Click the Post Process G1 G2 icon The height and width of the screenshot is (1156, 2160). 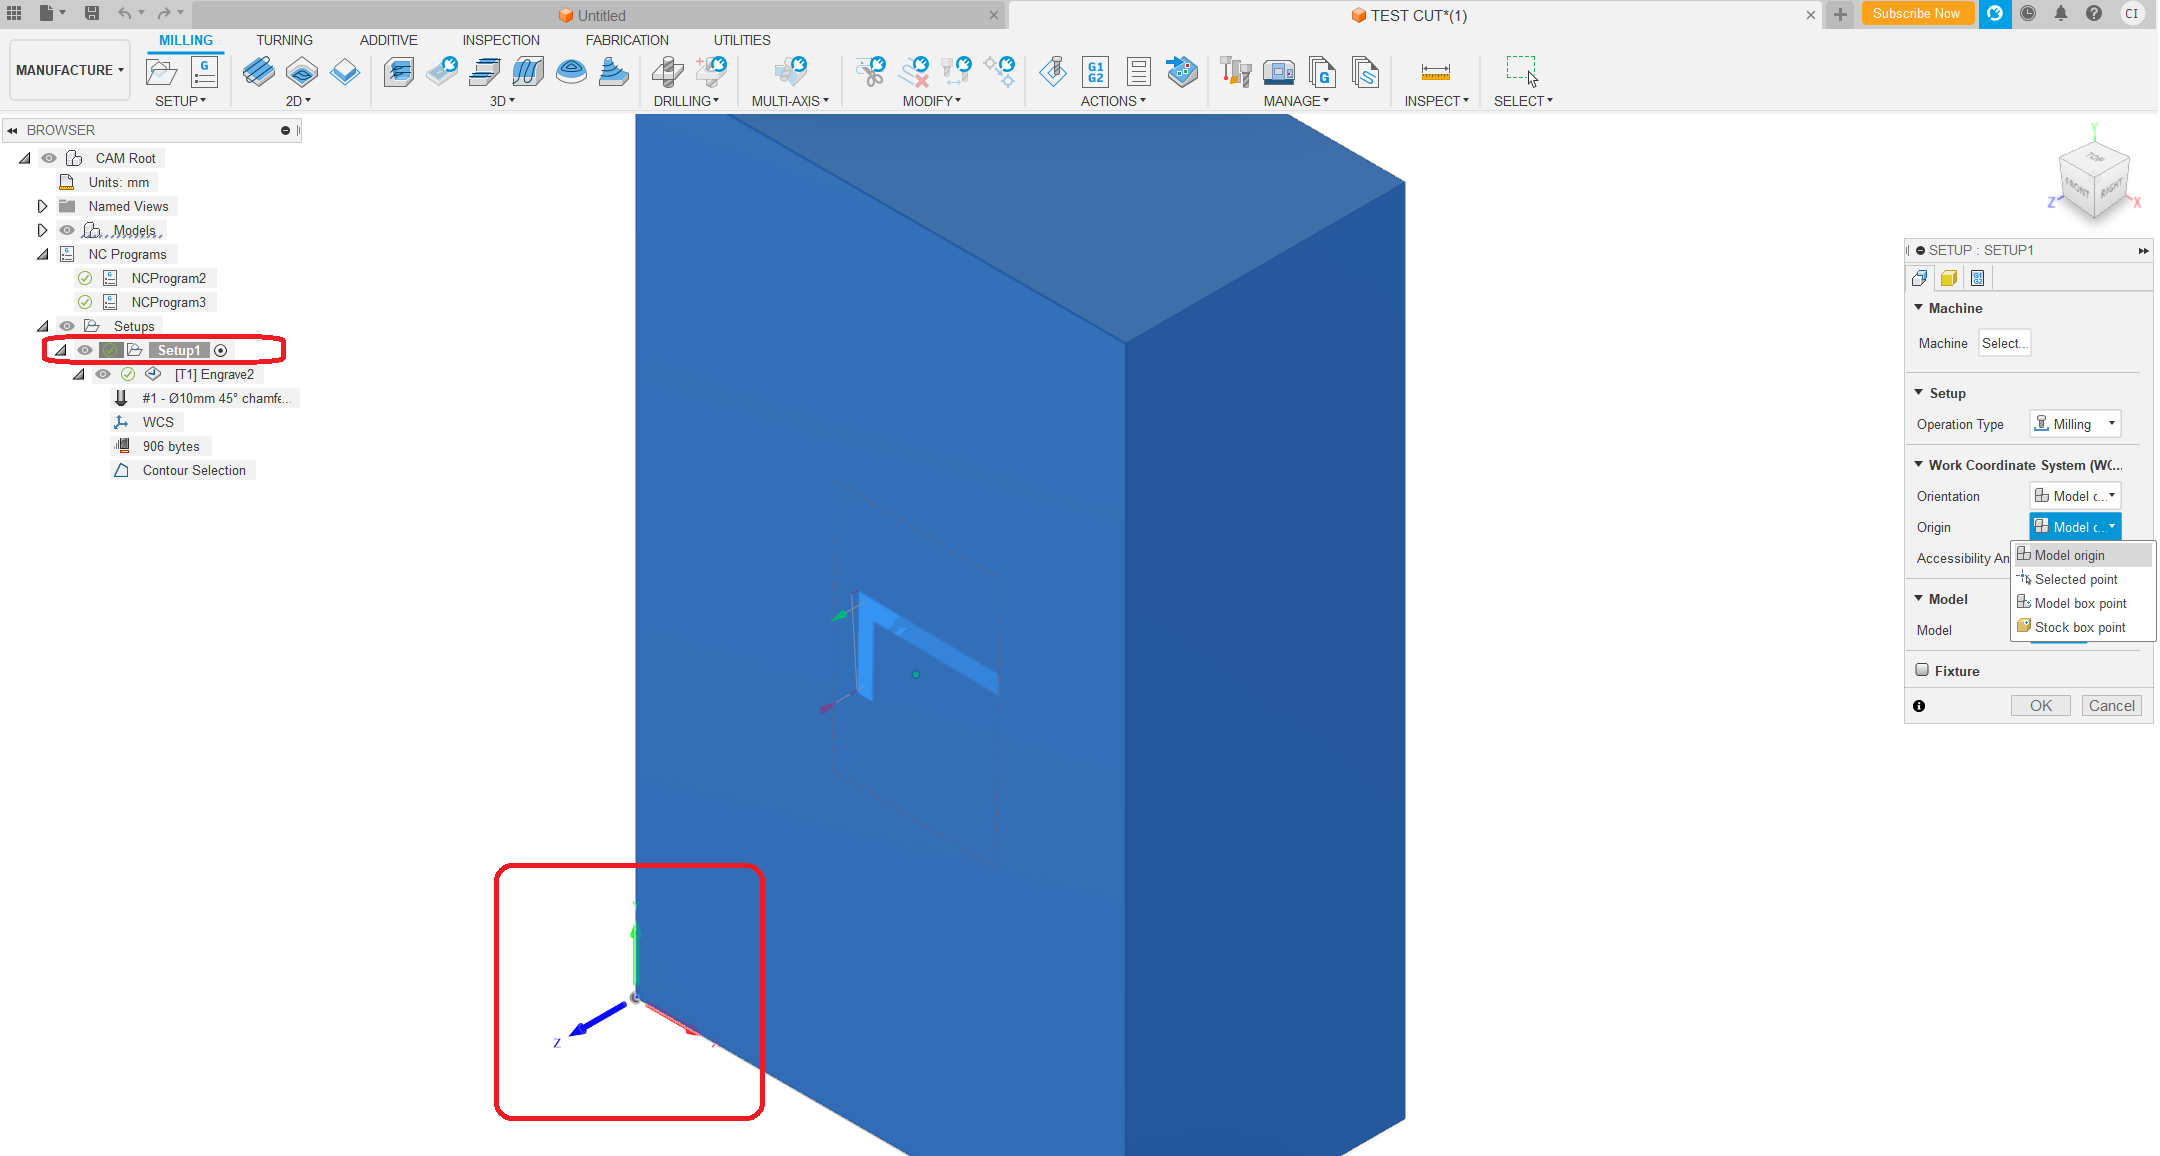click(1095, 72)
